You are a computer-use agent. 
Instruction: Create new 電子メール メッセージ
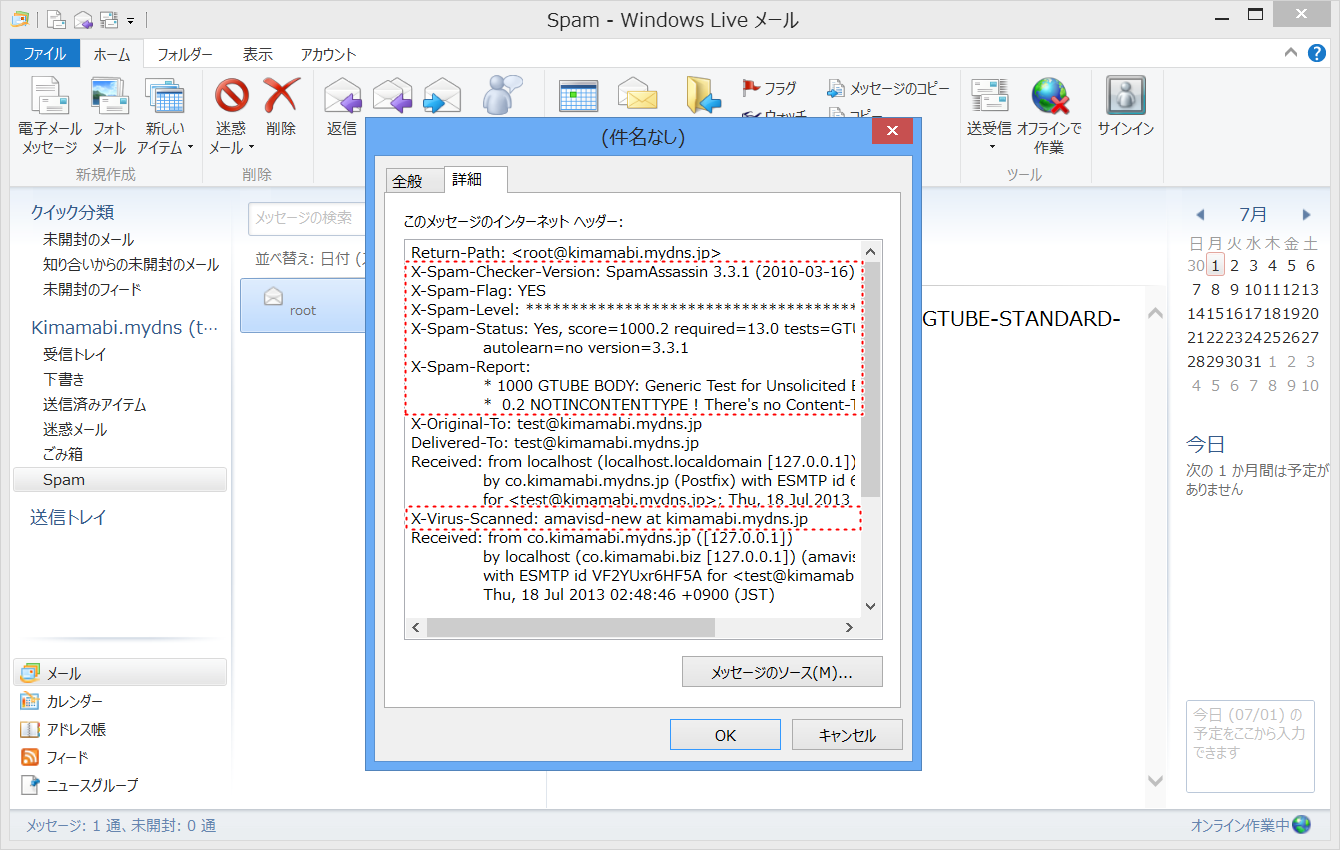pos(50,117)
